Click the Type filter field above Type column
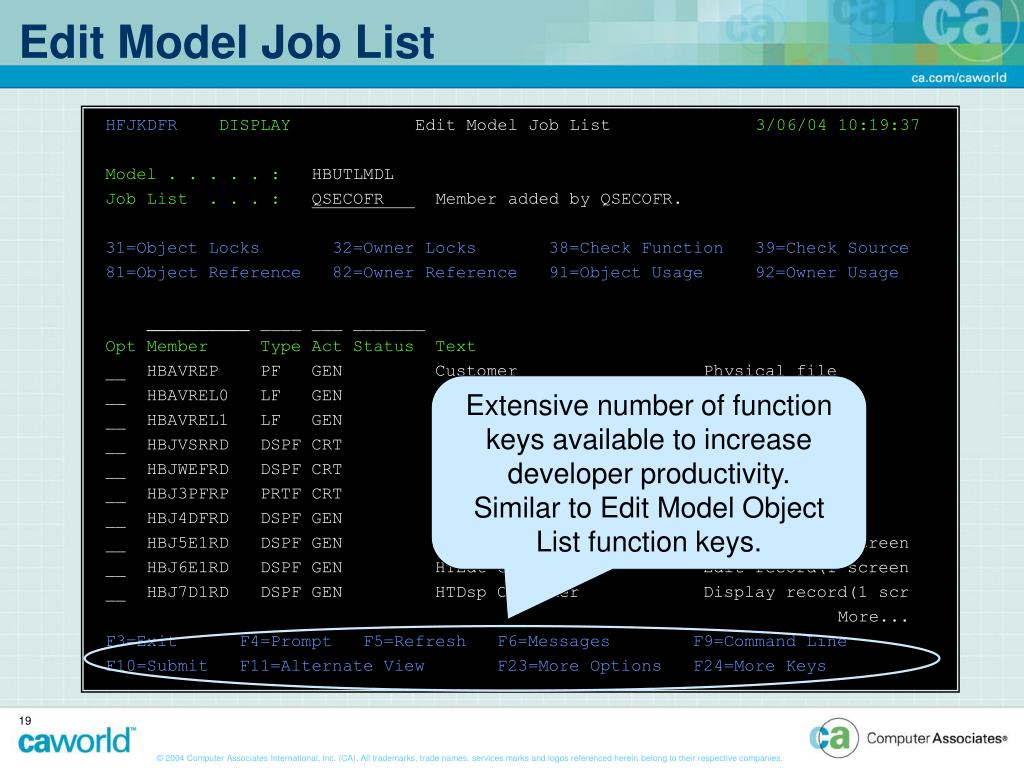Screen dimensions: 1024x768 pyautogui.click(x=281, y=323)
